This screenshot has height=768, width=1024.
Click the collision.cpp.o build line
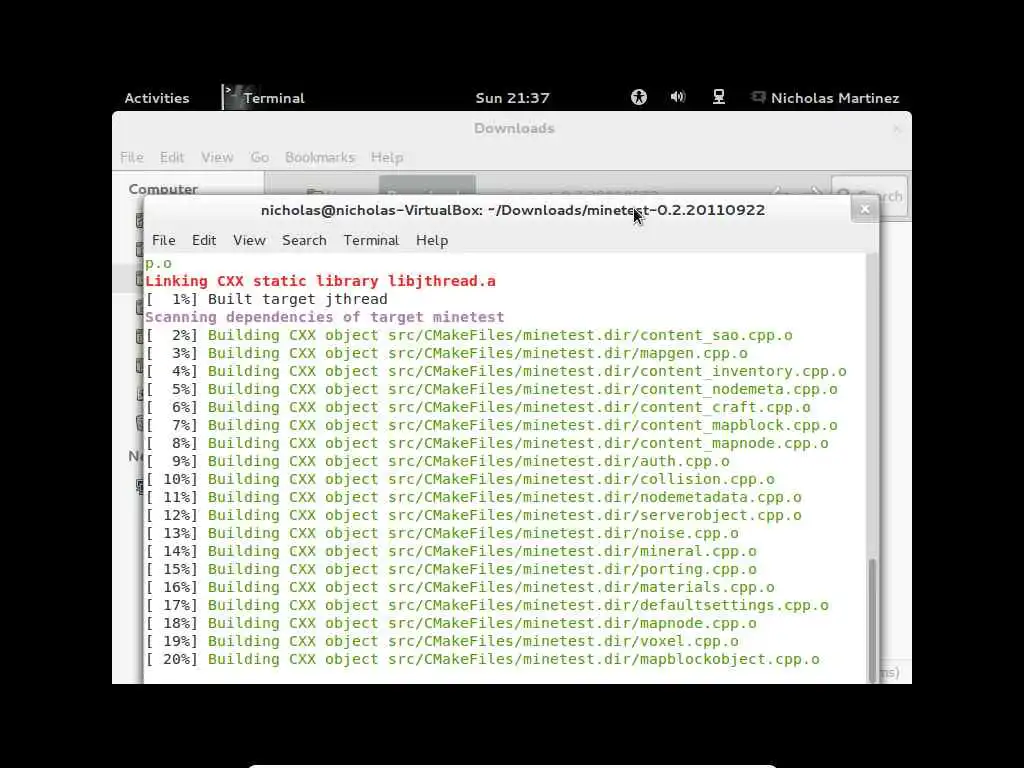(x=460, y=479)
